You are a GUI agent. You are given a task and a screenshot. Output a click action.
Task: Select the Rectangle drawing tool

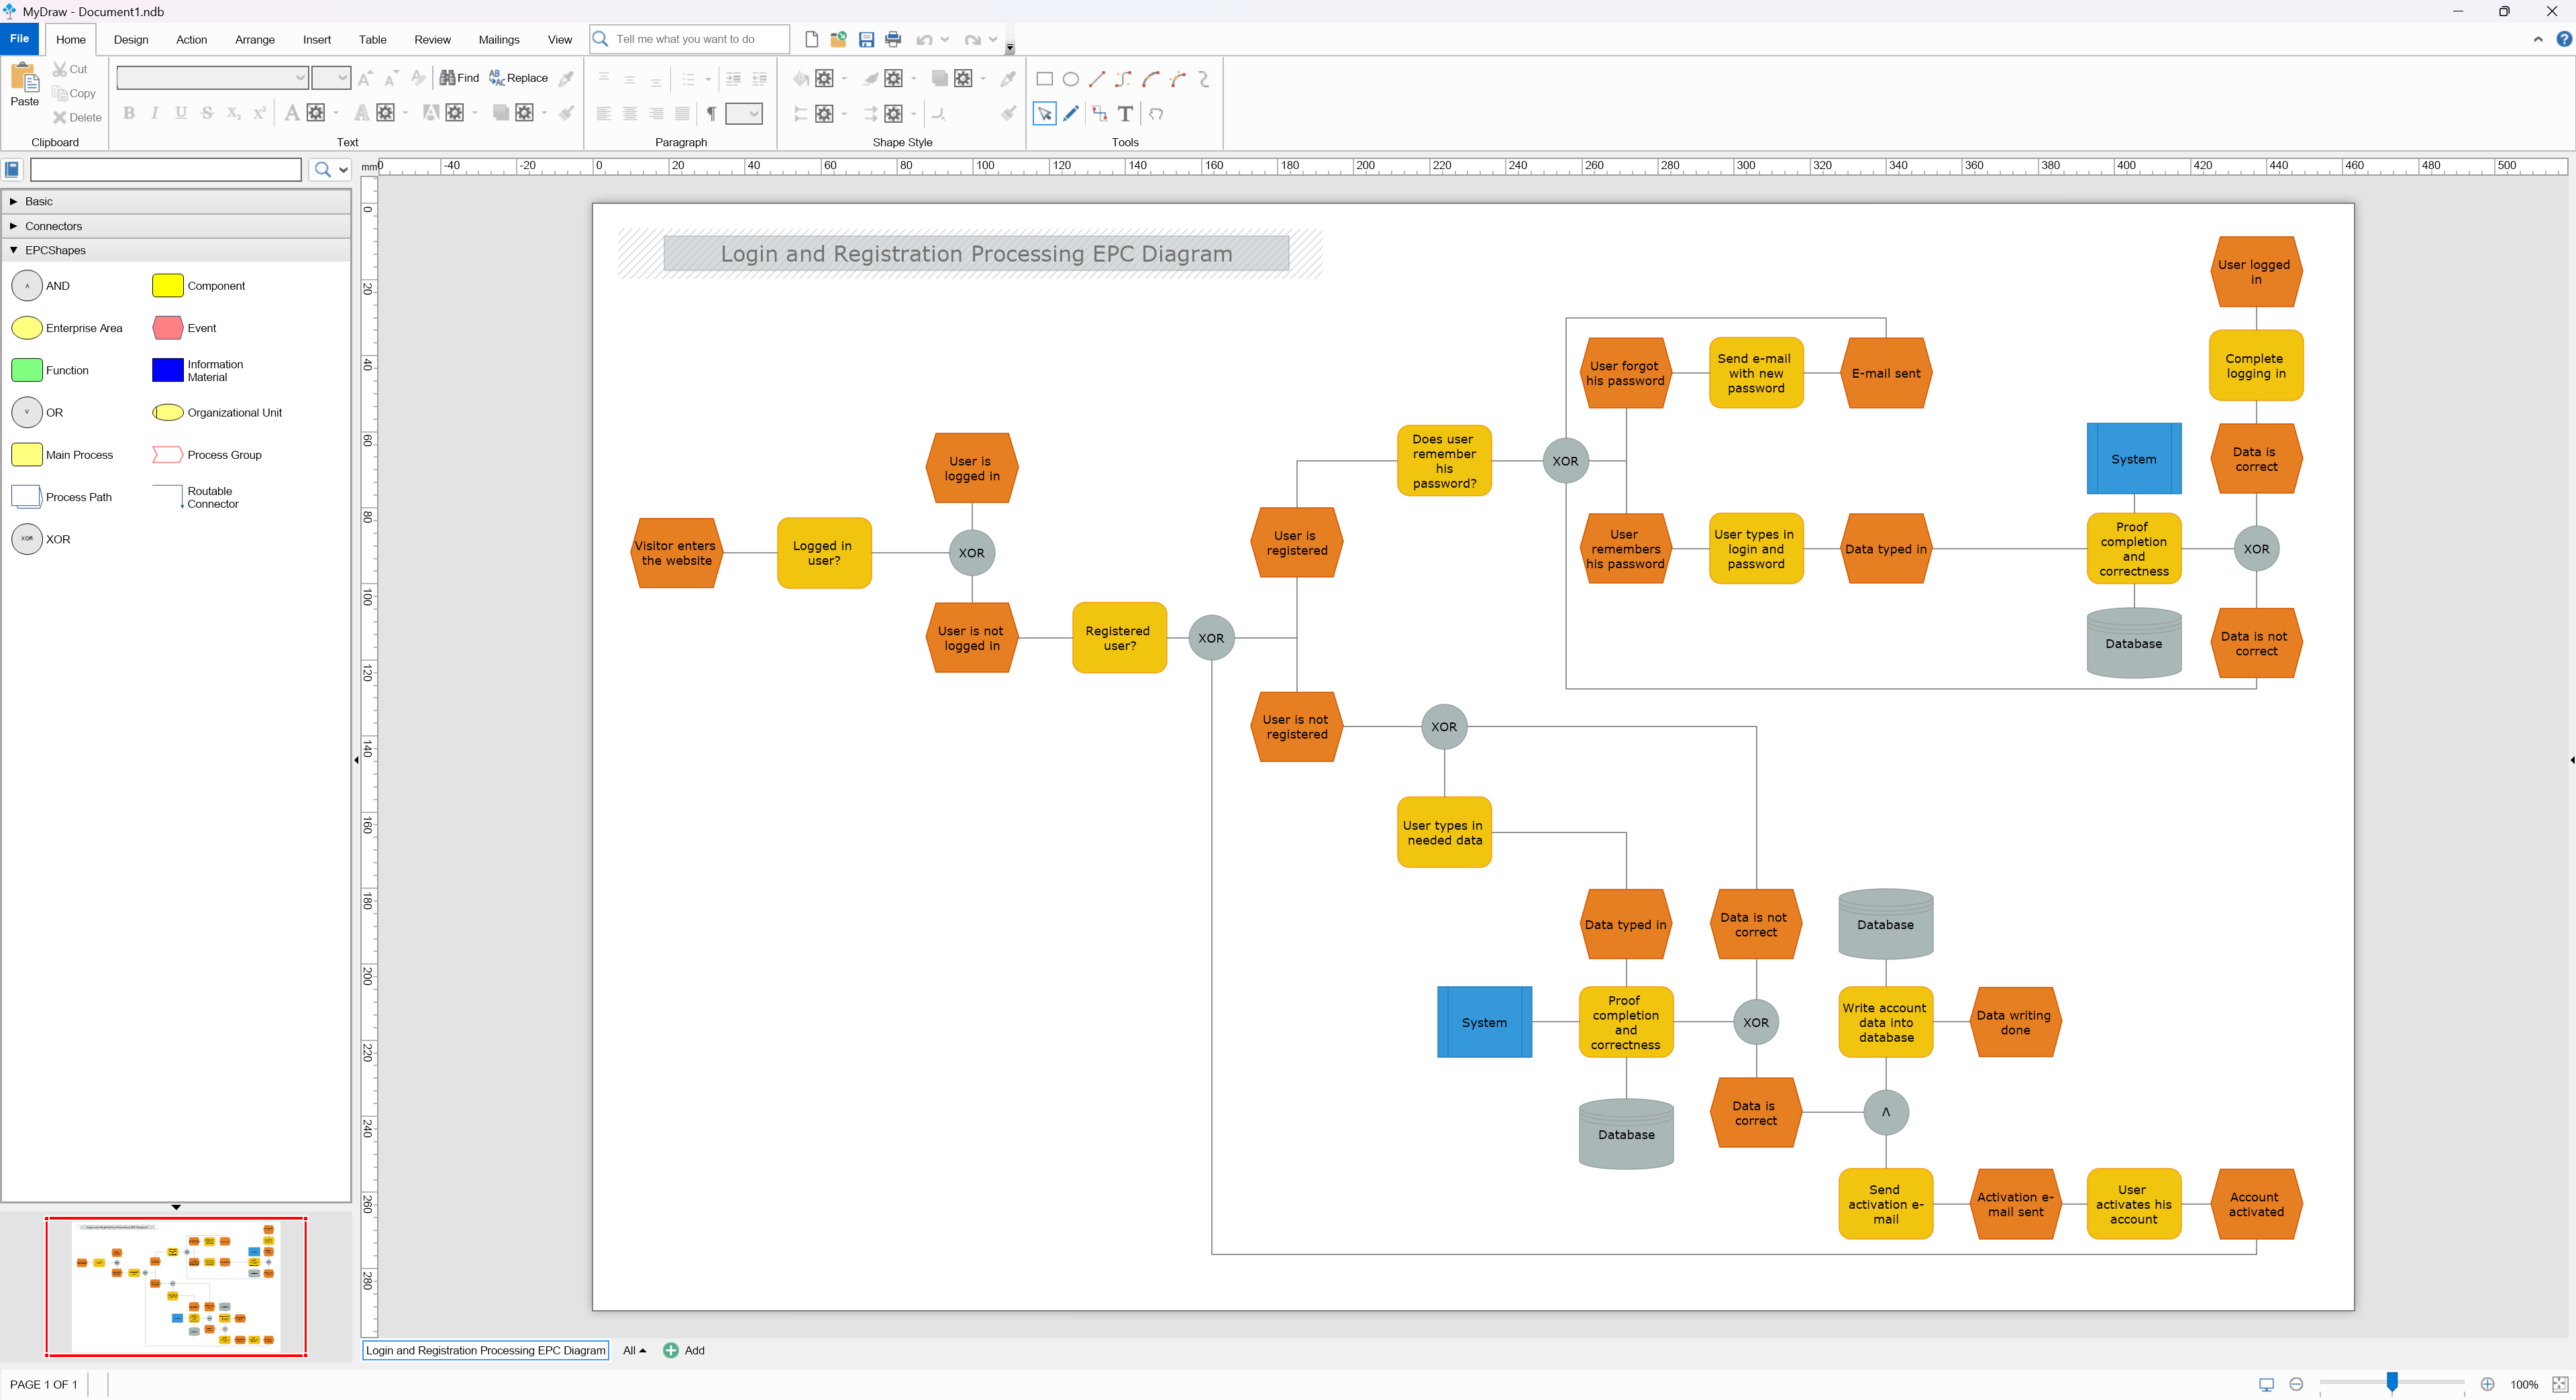(x=1044, y=79)
